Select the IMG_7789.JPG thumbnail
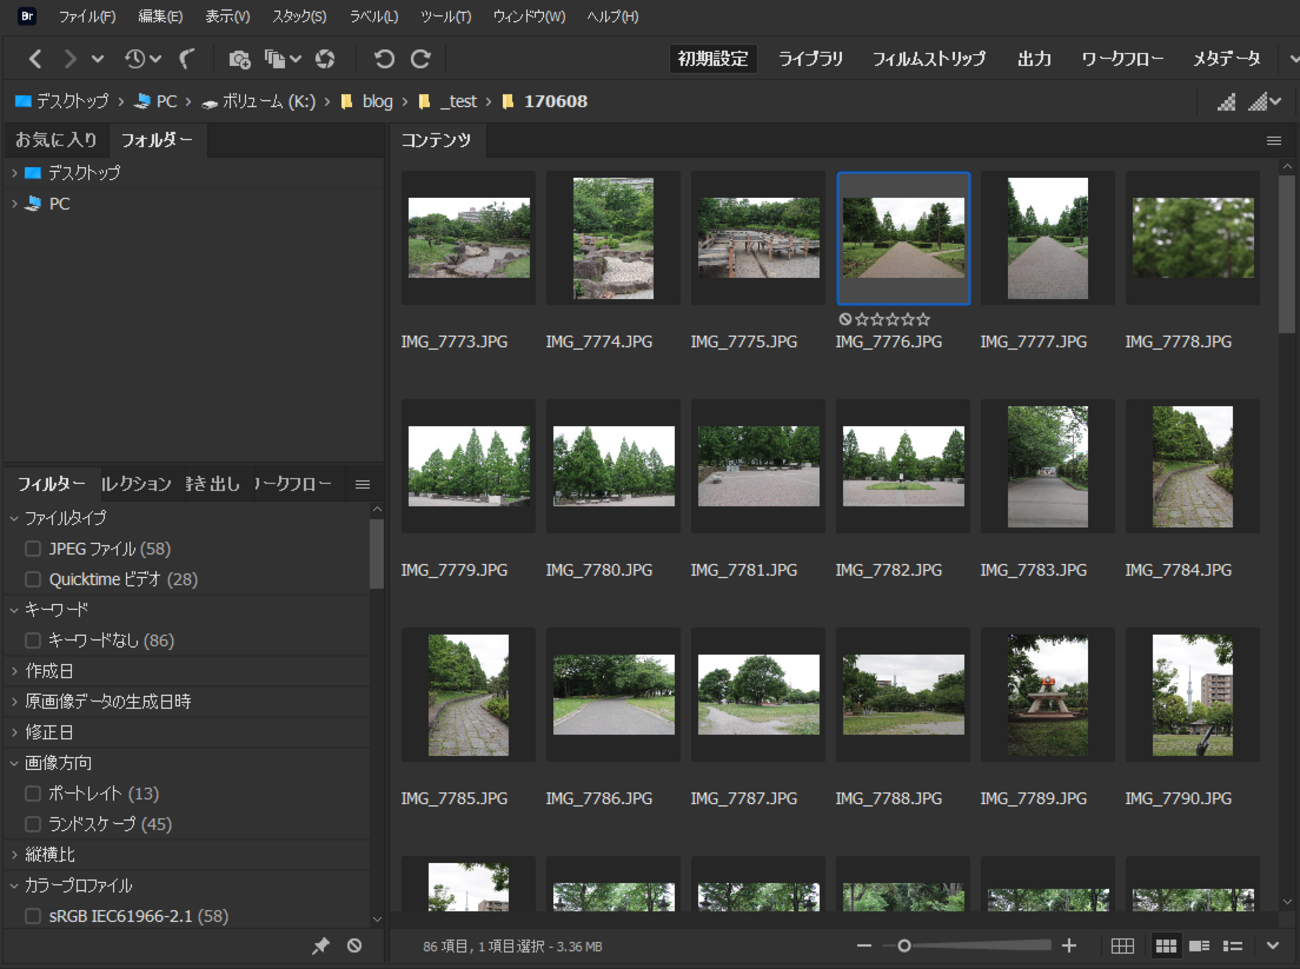The height and width of the screenshot is (969, 1300). click(1048, 695)
